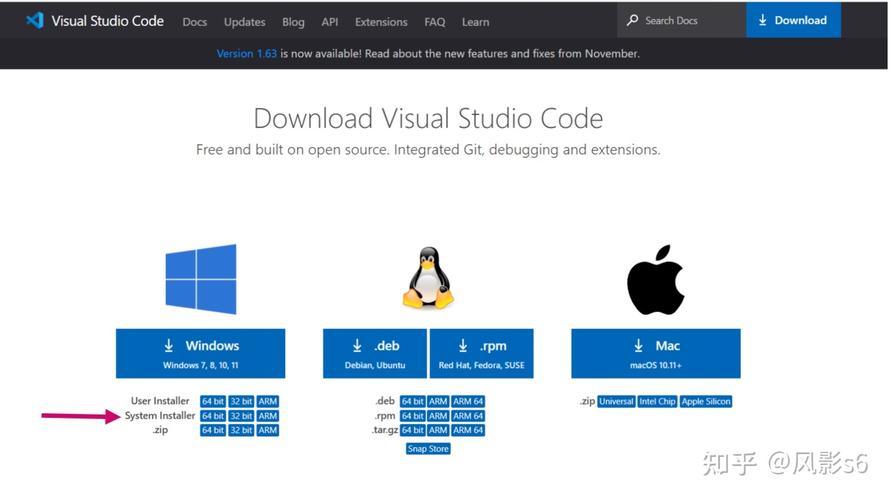
Task: Download Mac .zip Intel Chip build
Action: pos(657,401)
